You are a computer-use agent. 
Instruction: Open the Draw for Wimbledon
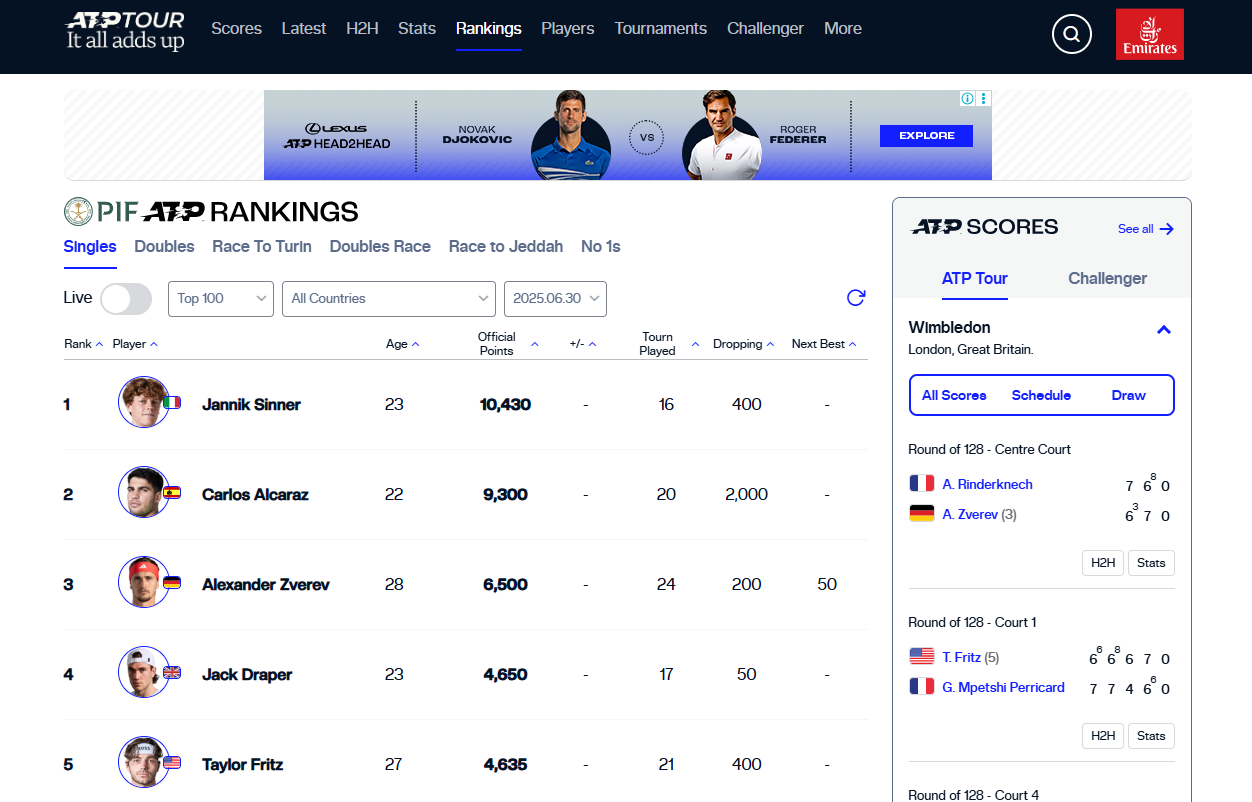[x=1128, y=395]
